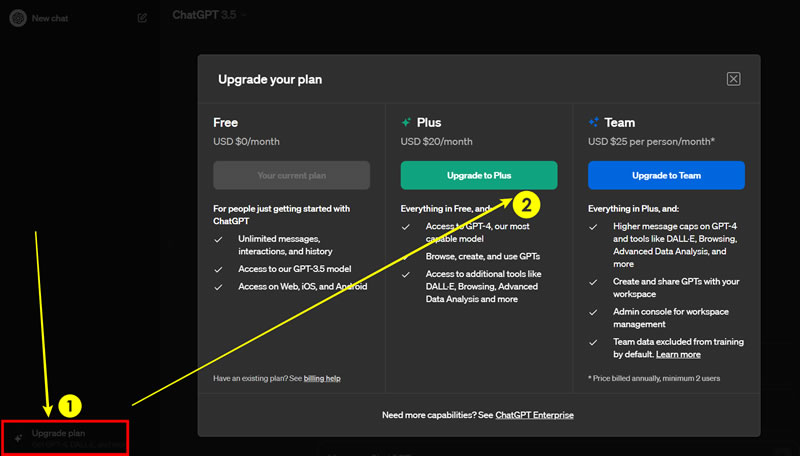Click checkmark beside Access to GPT-4 feature
This screenshot has width=800, height=456.
coord(406,227)
